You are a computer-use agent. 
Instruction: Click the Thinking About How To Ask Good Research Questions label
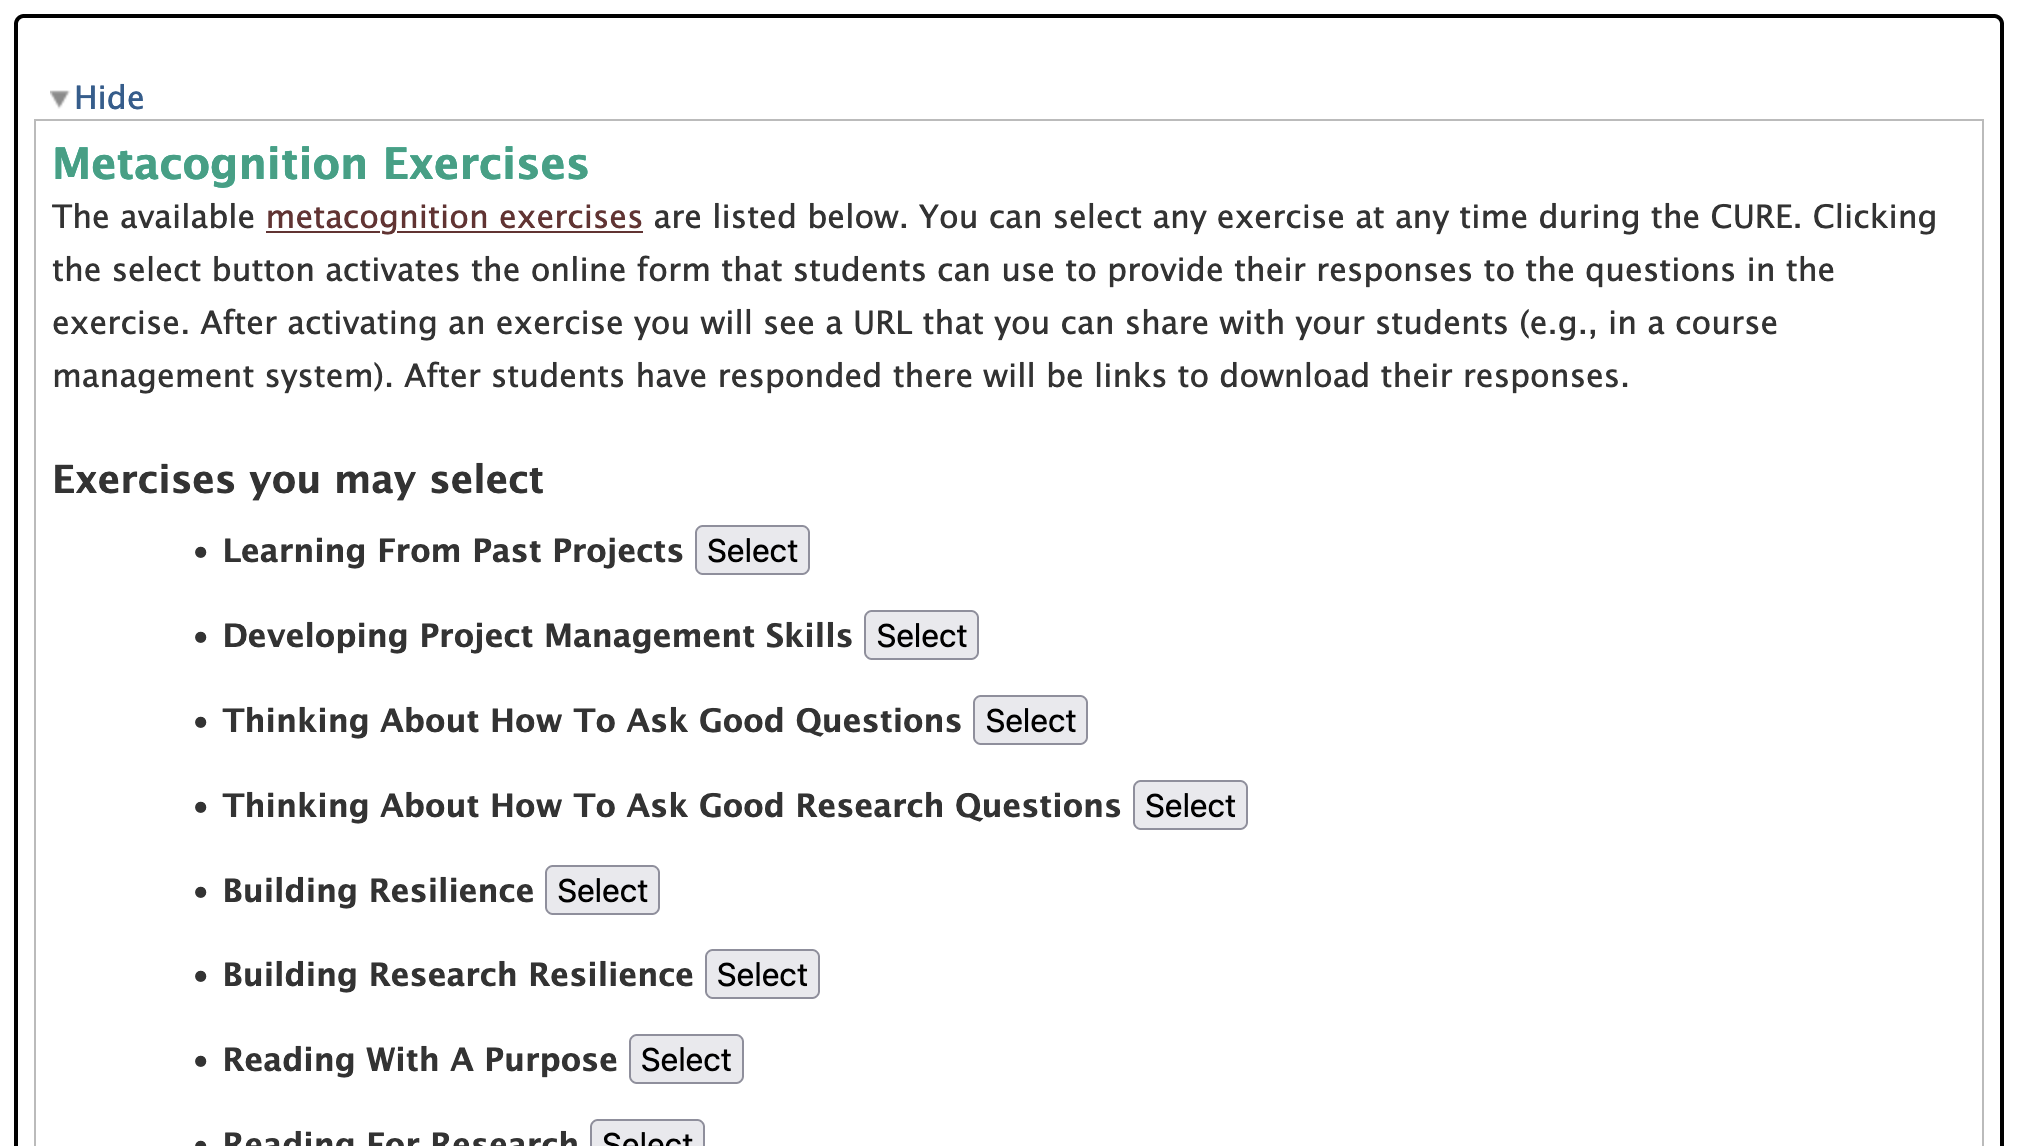click(x=671, y=806)
